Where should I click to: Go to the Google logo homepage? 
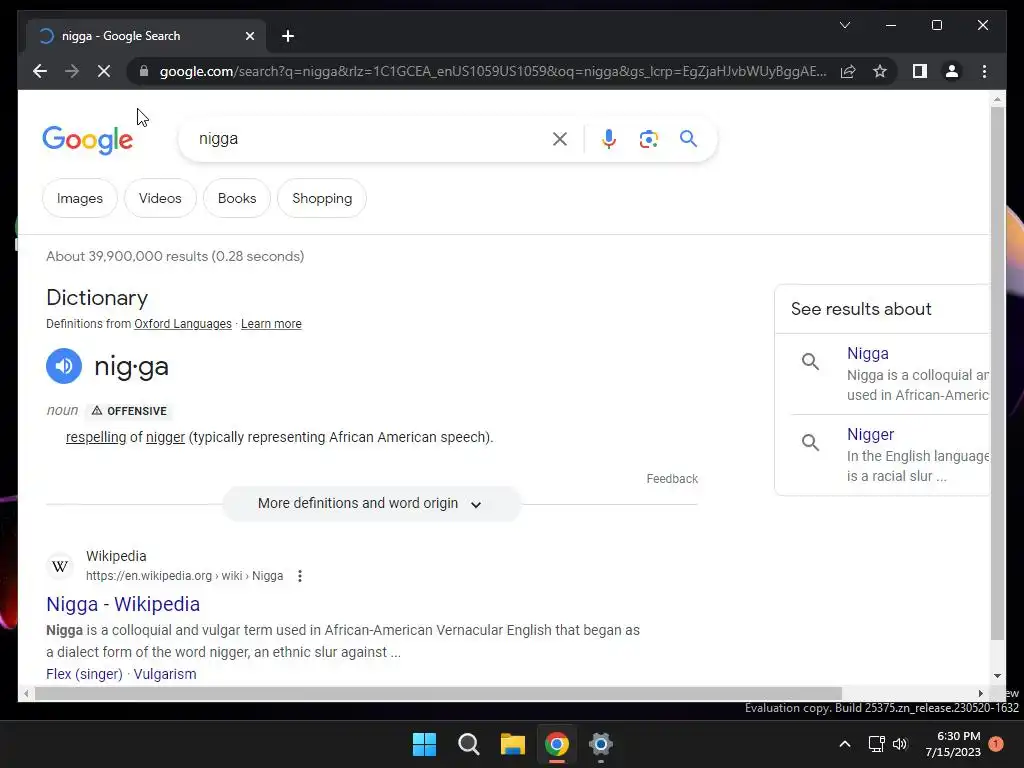point(88,139)
